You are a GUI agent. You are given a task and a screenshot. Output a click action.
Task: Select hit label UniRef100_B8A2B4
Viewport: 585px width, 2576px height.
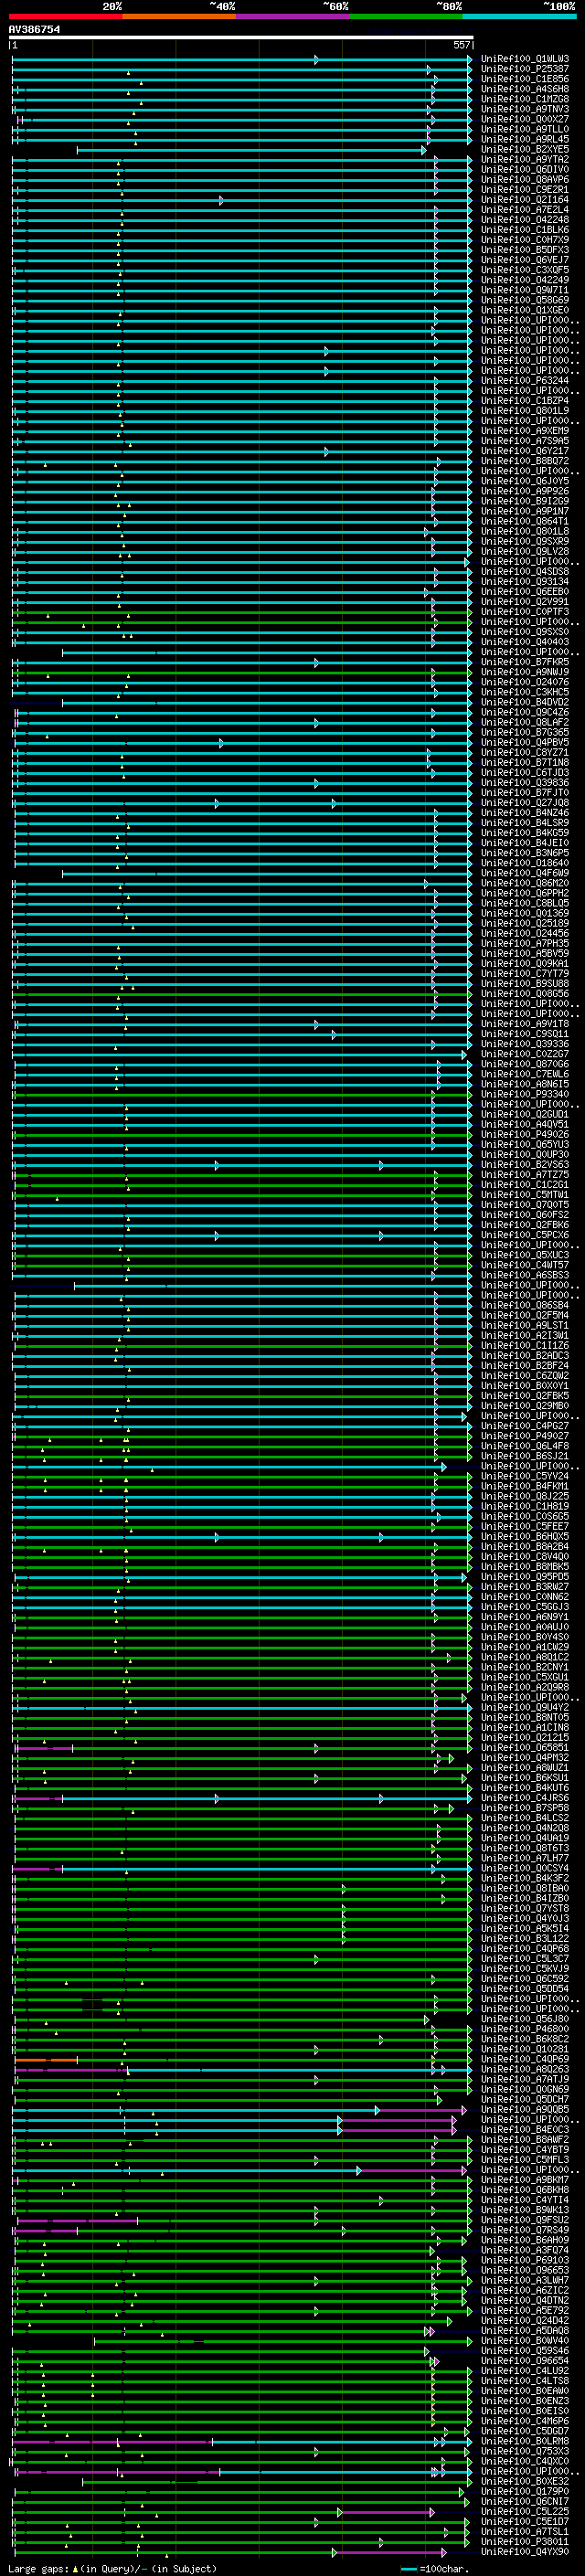pos(525,1546)
